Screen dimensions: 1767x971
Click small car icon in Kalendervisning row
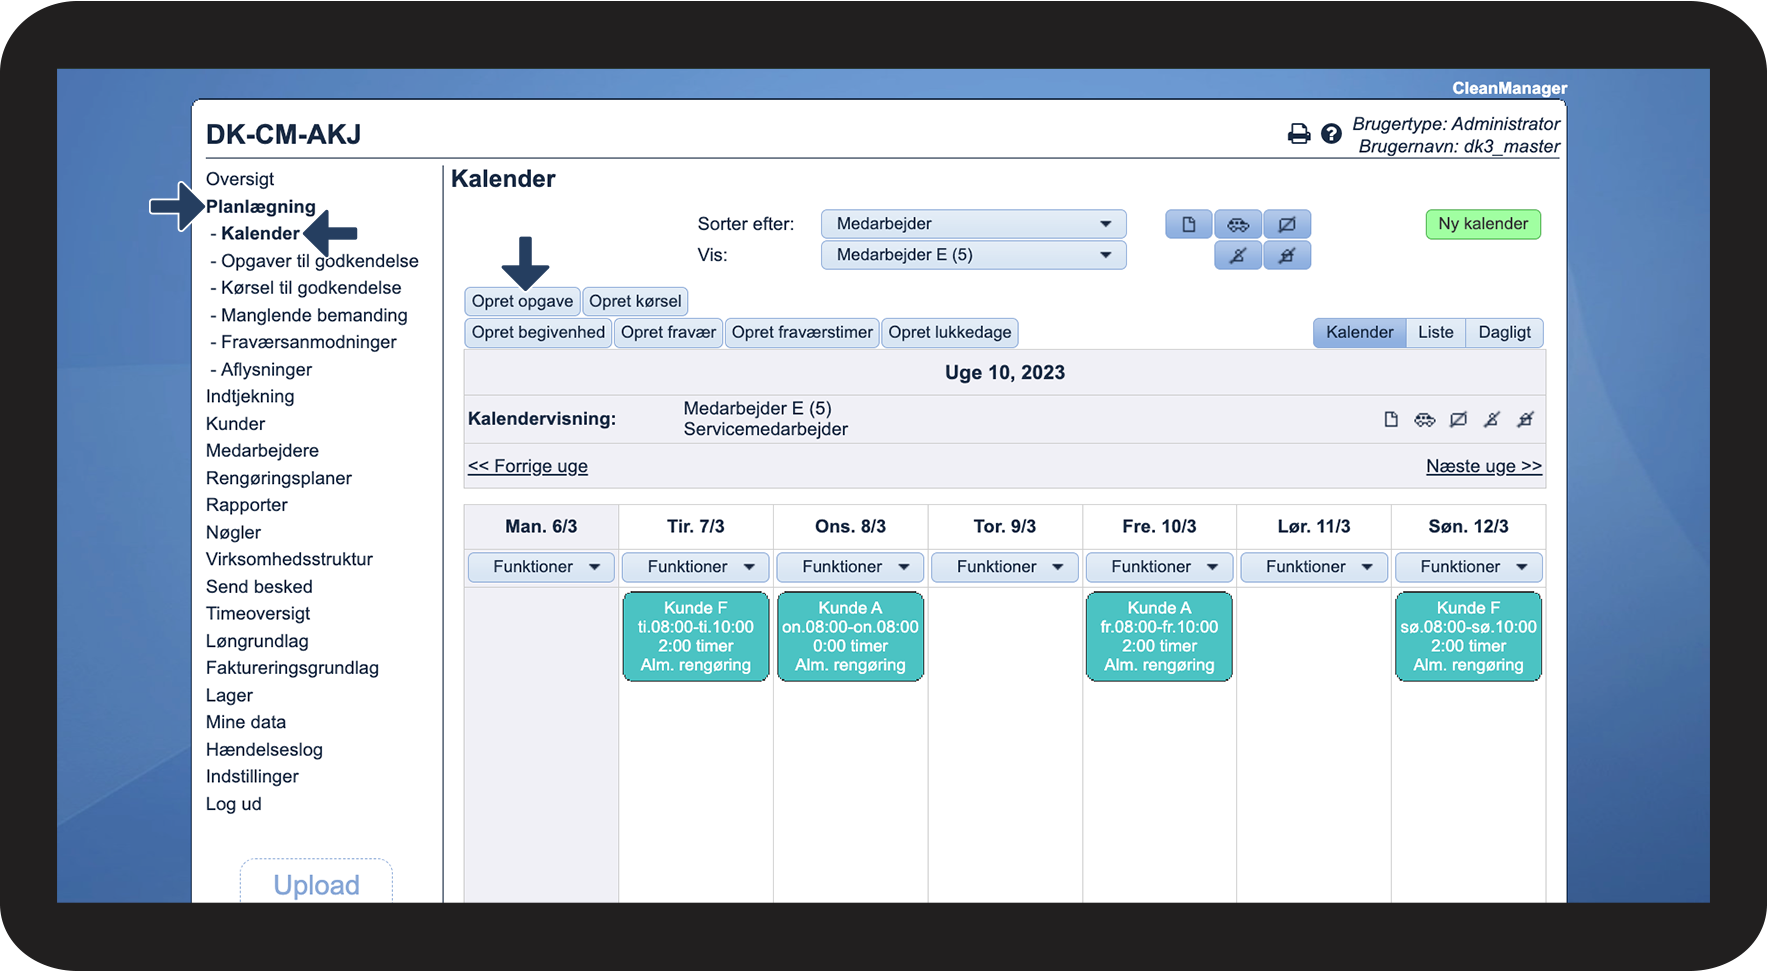click(1425, 419)
